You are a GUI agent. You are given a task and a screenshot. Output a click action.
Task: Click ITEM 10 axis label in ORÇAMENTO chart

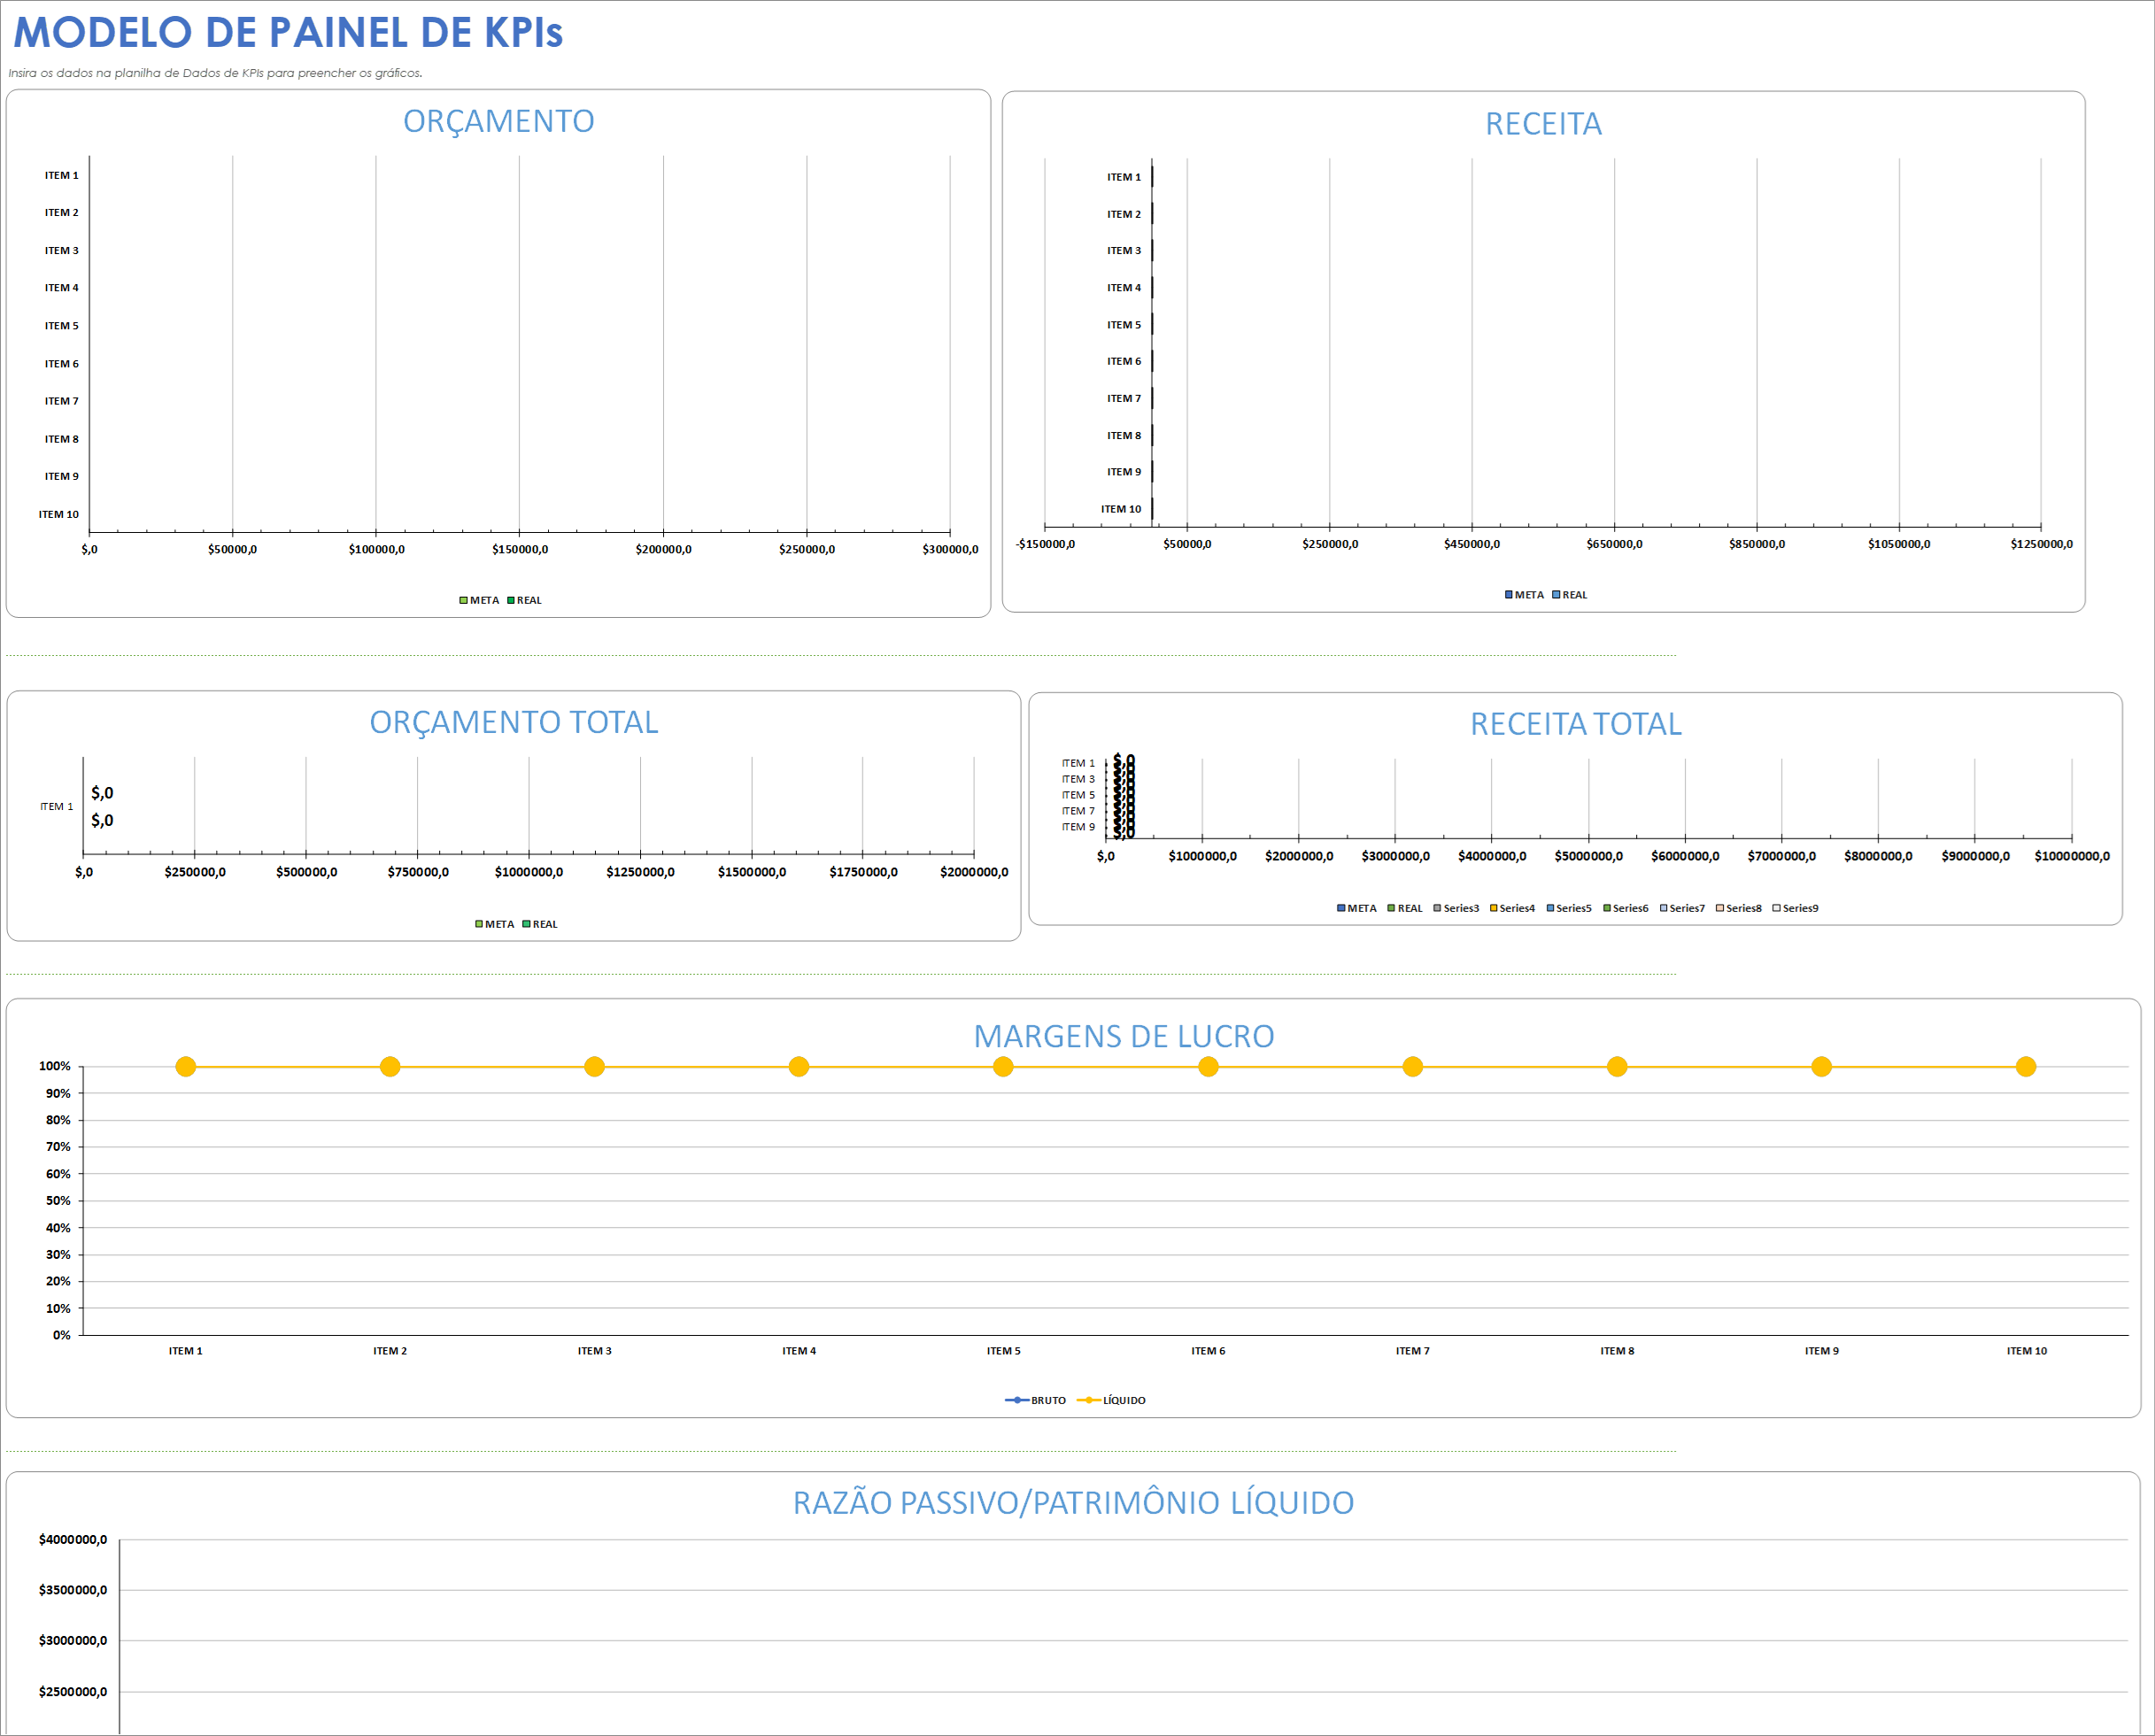58,515
